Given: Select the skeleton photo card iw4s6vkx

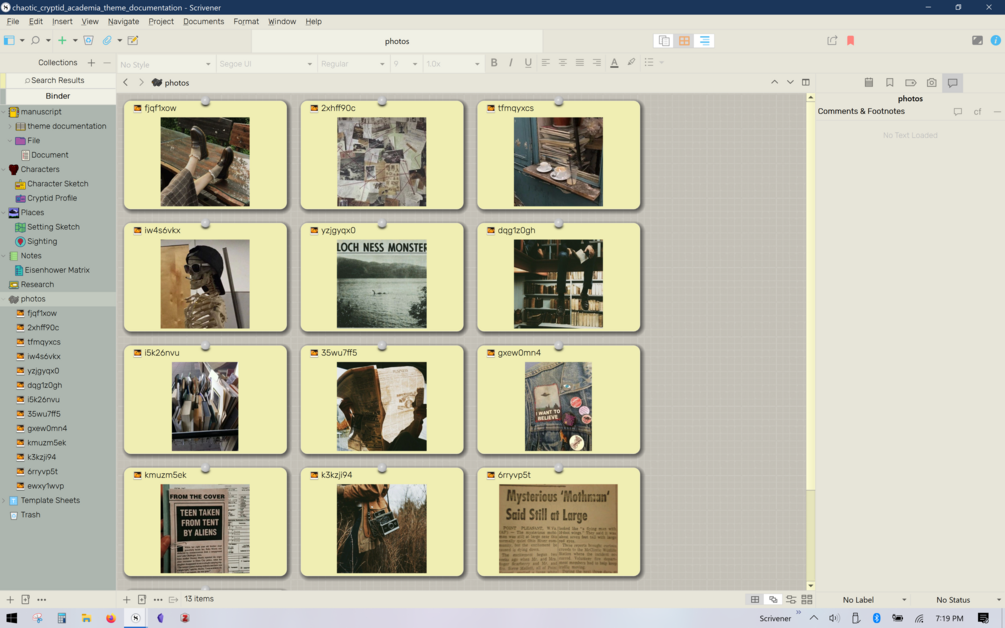Looking at the screenshot, I should click(x=205, y=277).
